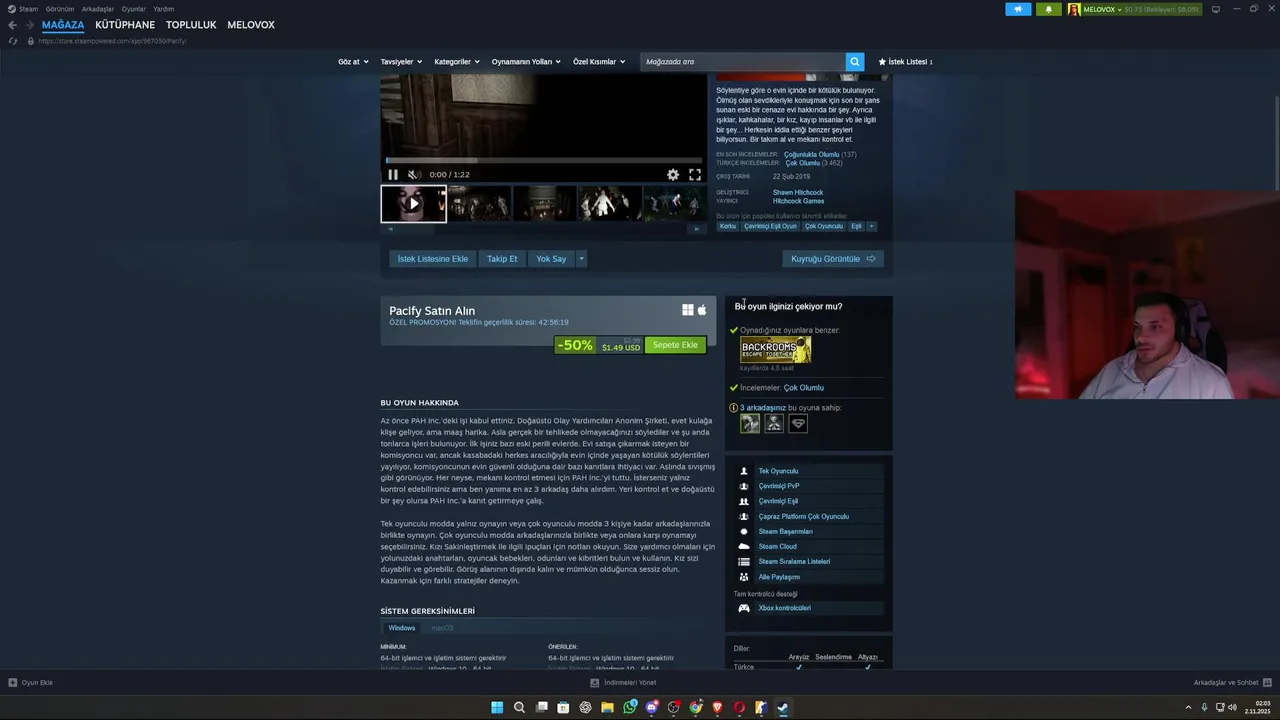Expand Oynamanın Yolları dropdown

pos(526,62)
